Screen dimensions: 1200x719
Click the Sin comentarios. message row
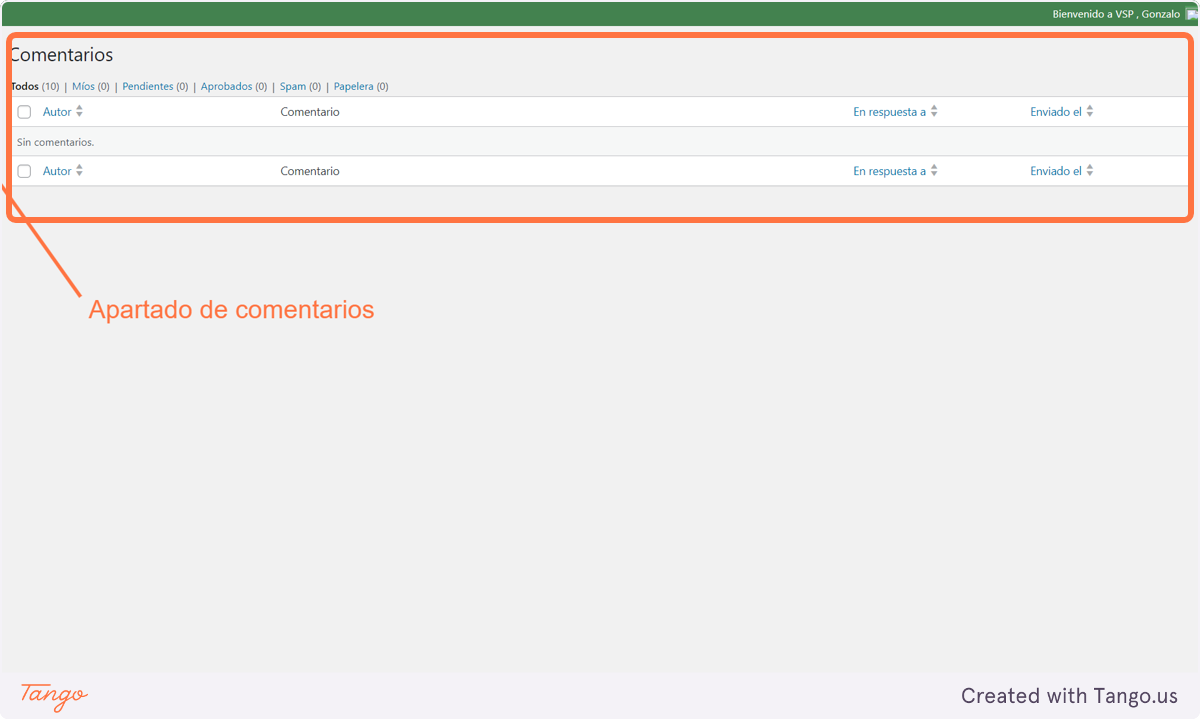coord(600,142)
